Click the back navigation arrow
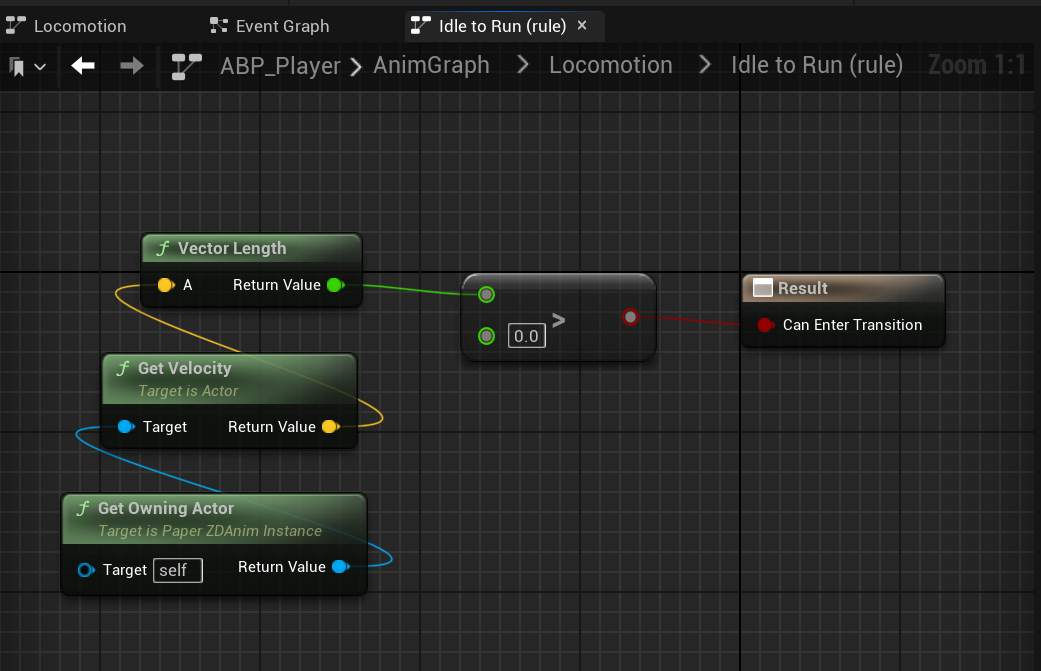This screenshot has height=671, width=1041. [83, 66]
